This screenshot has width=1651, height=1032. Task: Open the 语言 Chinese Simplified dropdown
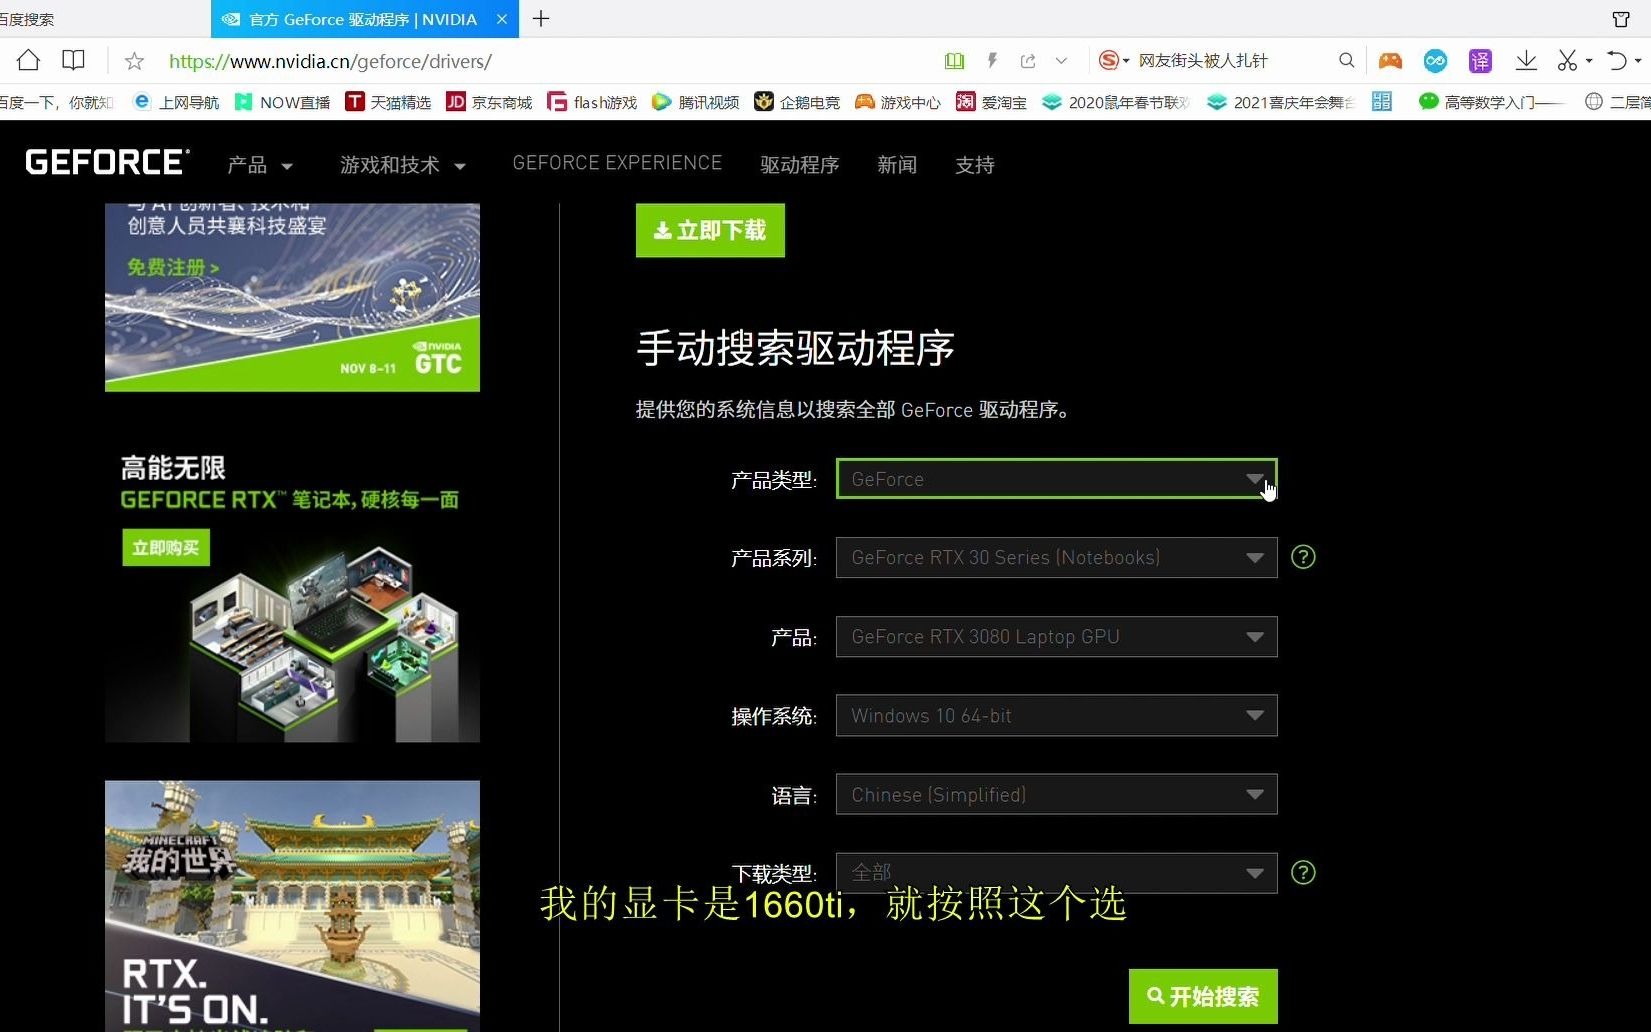pyautogui.click(x=1056, y=794)
